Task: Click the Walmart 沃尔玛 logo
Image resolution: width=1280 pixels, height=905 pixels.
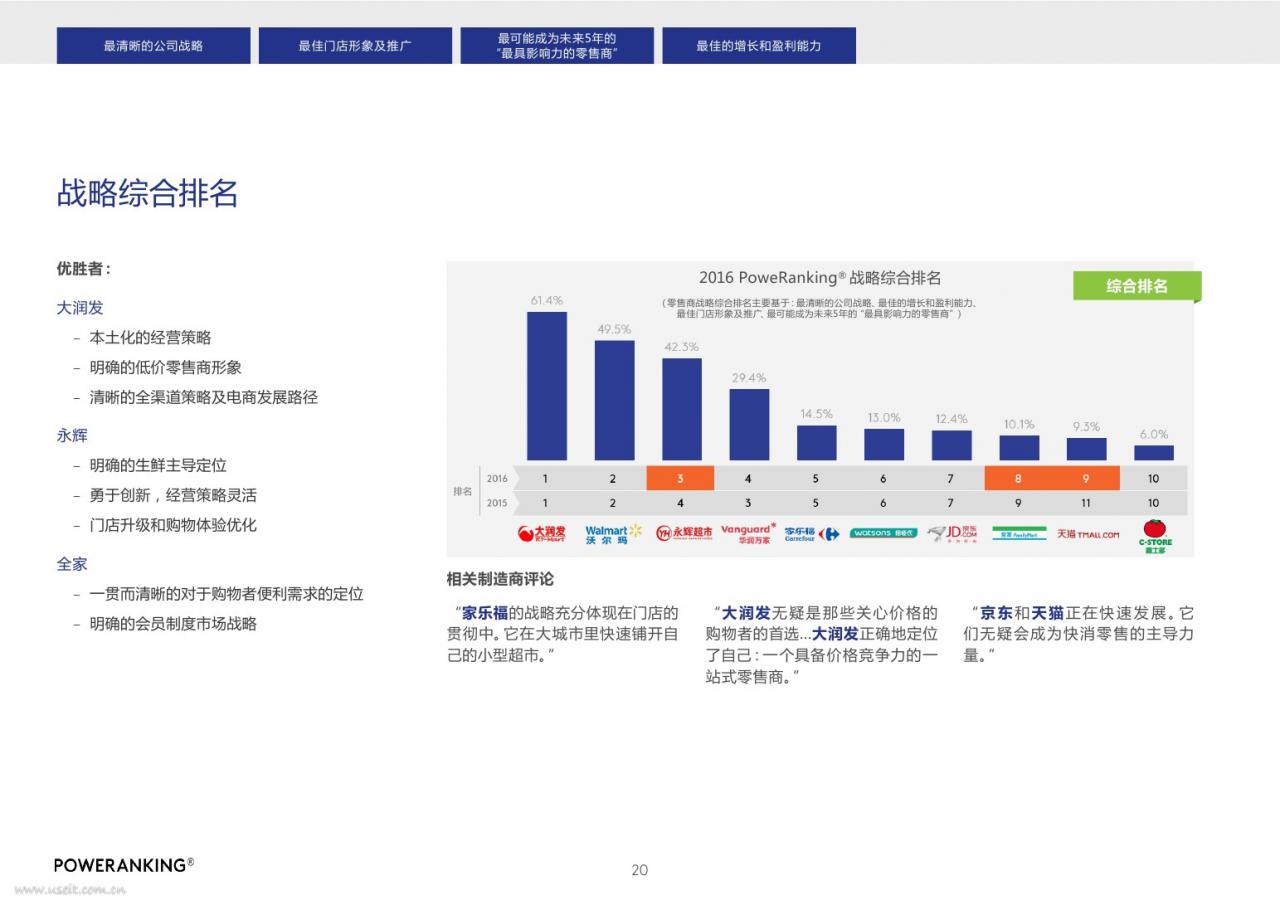Action: [x=613, y=534]
